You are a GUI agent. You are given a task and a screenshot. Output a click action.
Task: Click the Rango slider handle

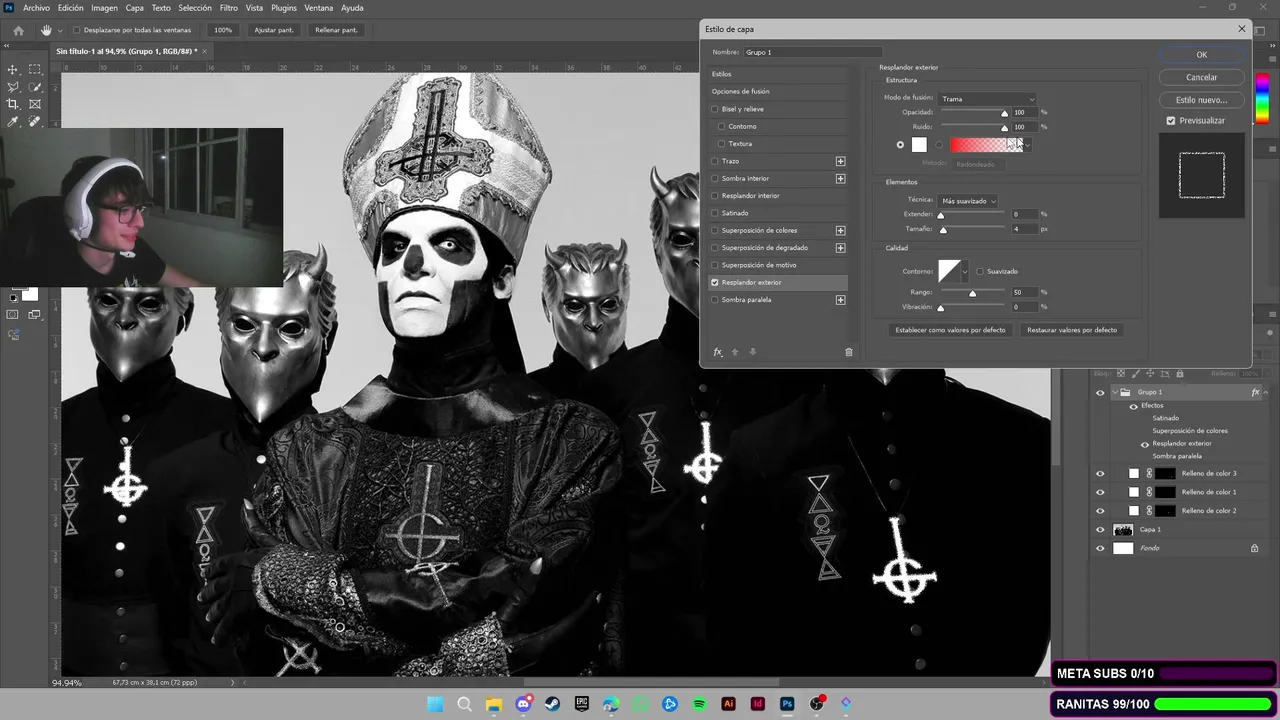(972, 293)
